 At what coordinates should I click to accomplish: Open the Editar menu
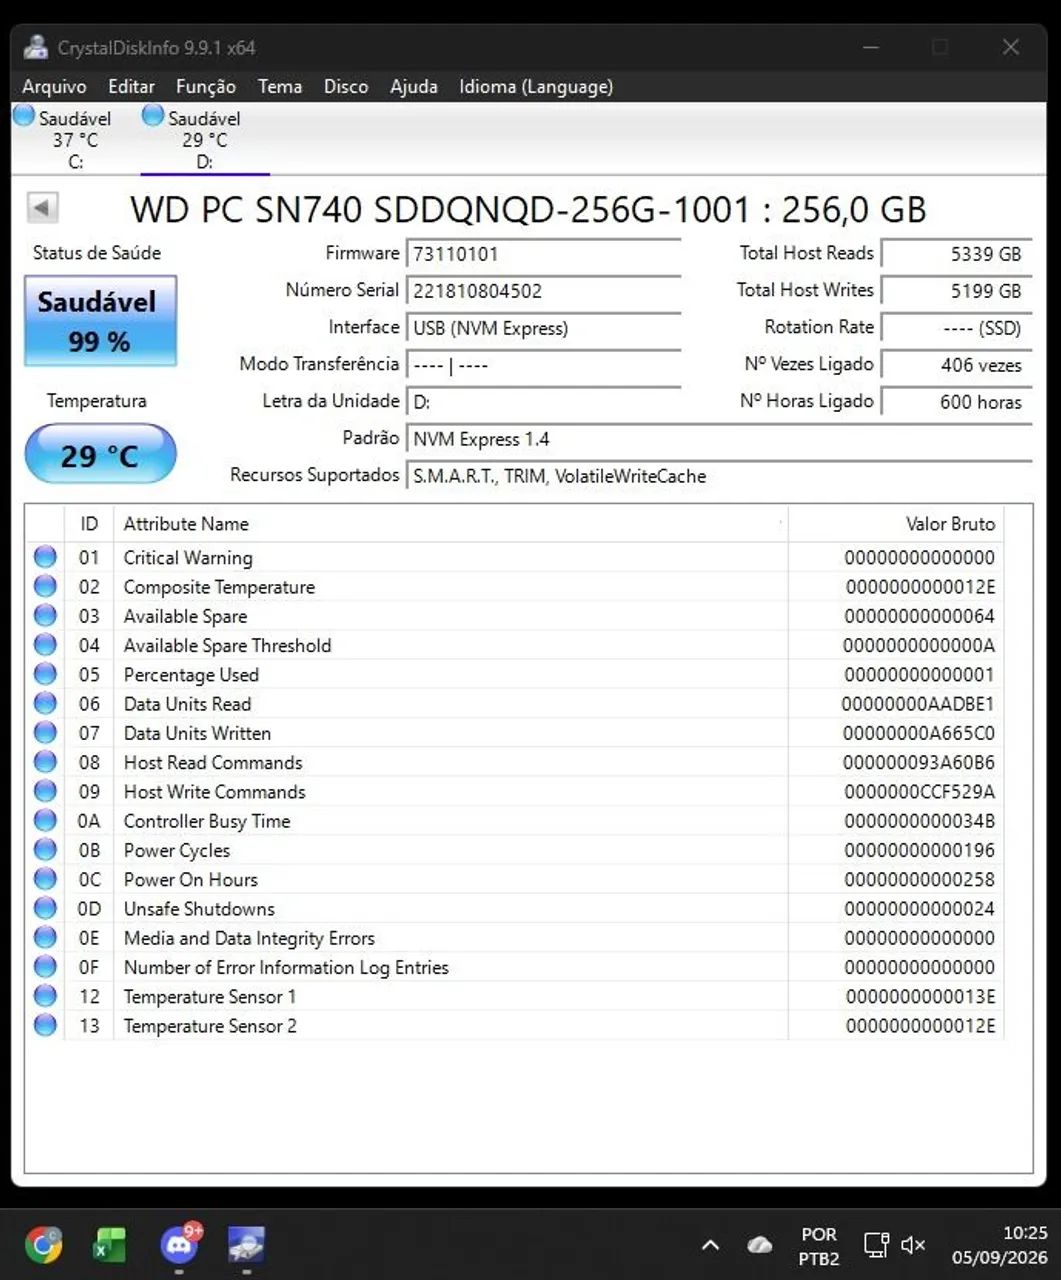click(131, 86)
